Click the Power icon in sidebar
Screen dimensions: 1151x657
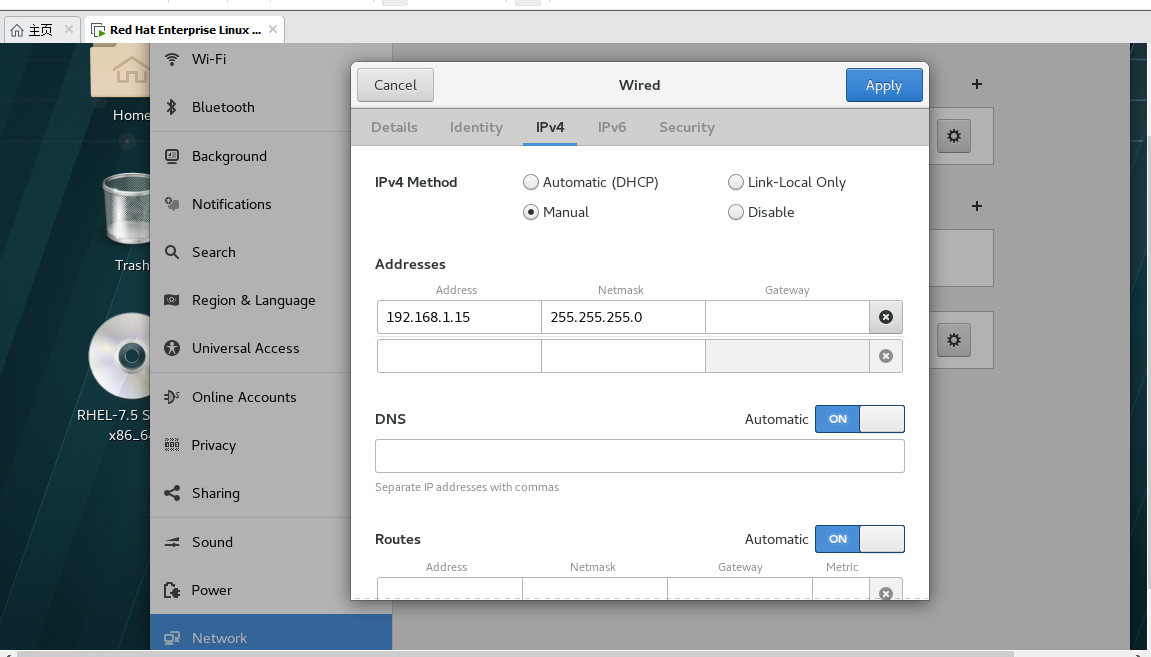pyautogui.click(x=172, y=590)
